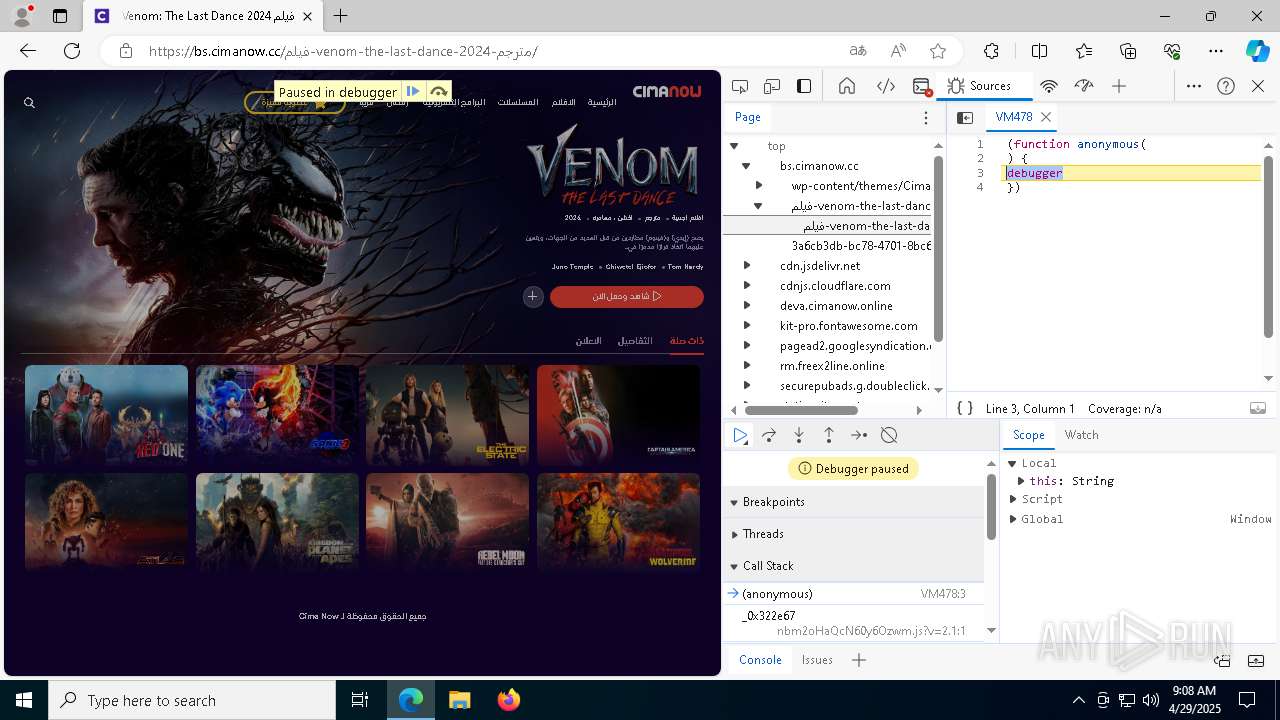The image size is (1280, 720).
Task: Resume script execution in debugger toolbar
Action: 740,435
